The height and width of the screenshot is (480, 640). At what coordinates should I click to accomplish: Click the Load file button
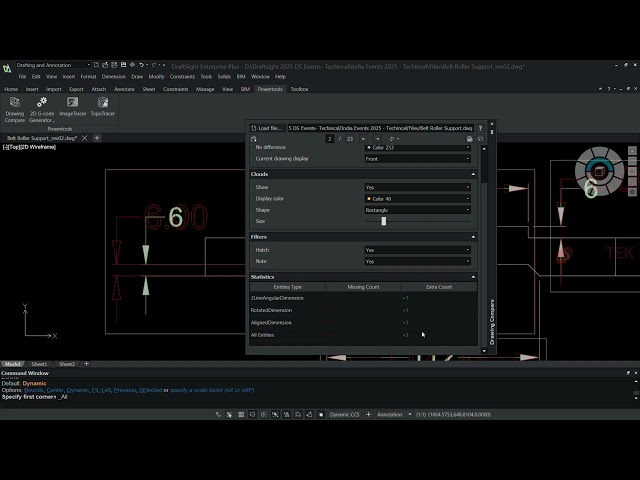coord(266,128)
